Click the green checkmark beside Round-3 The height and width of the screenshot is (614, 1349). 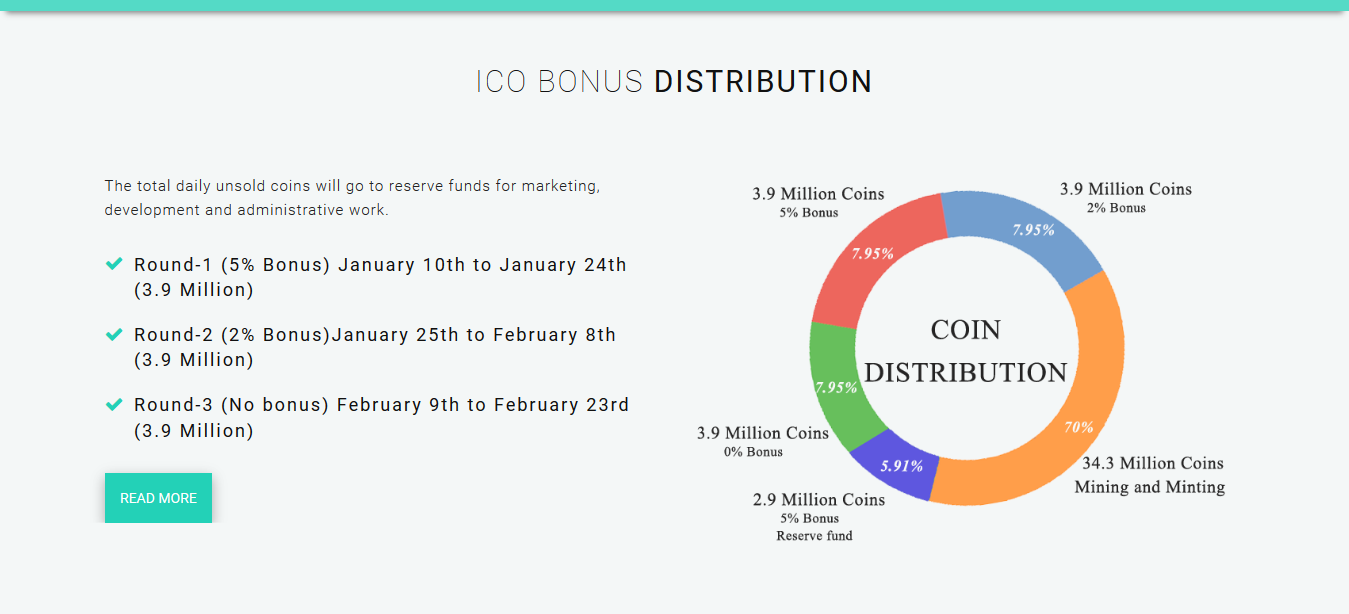coord(114,403)
